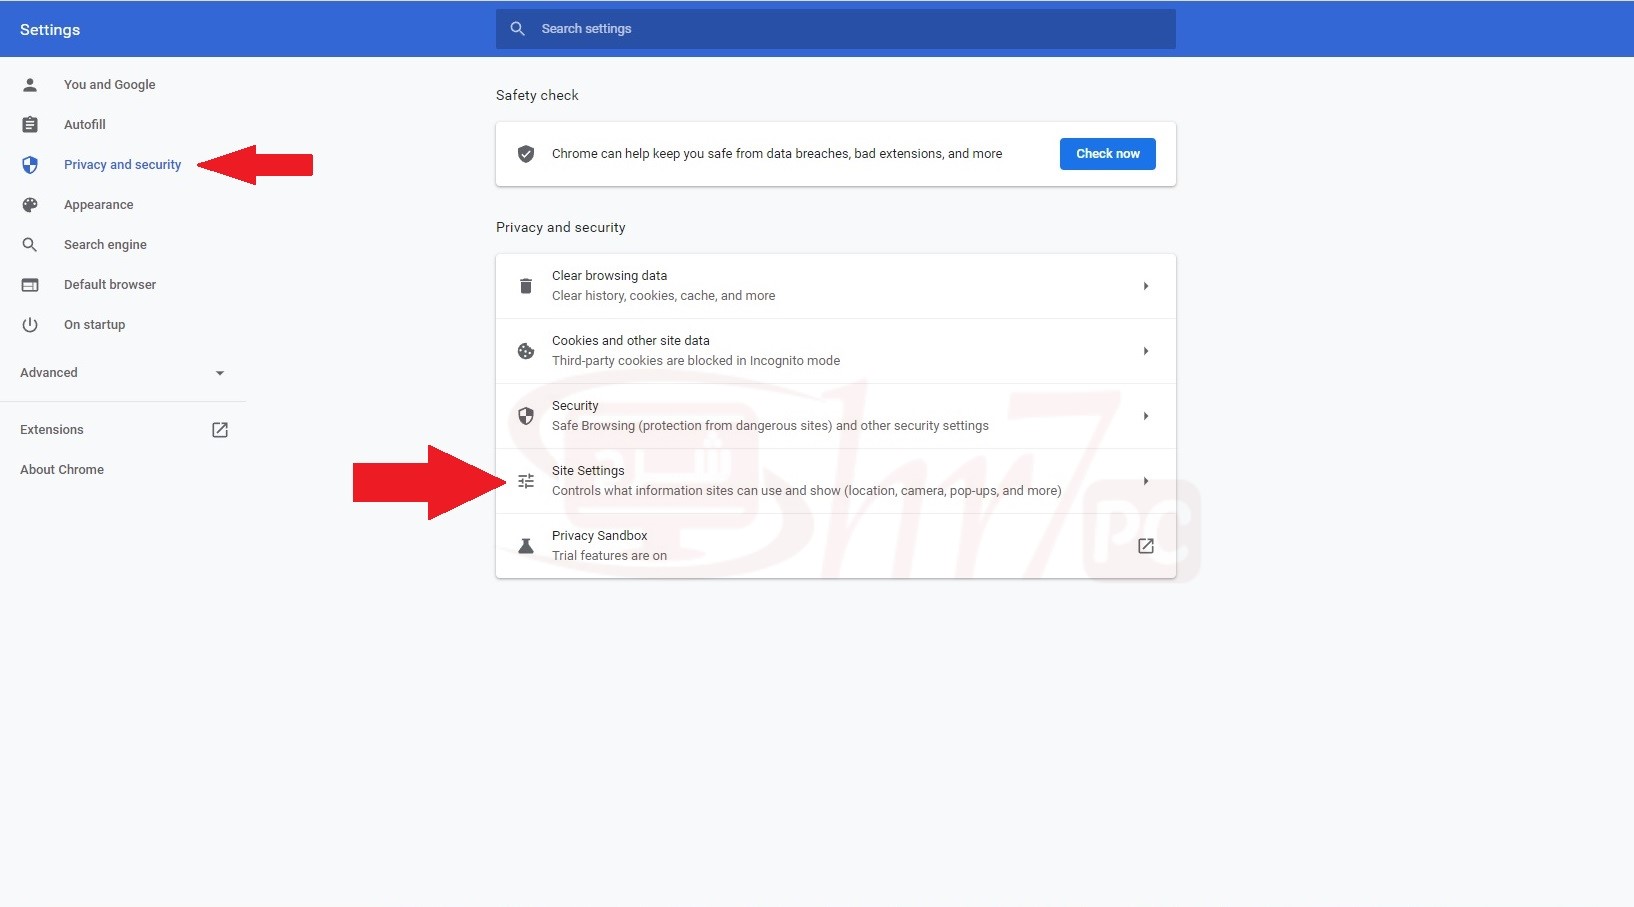Open the You and Google section
Screen dimensions: 1634x907
click(110, 85)
